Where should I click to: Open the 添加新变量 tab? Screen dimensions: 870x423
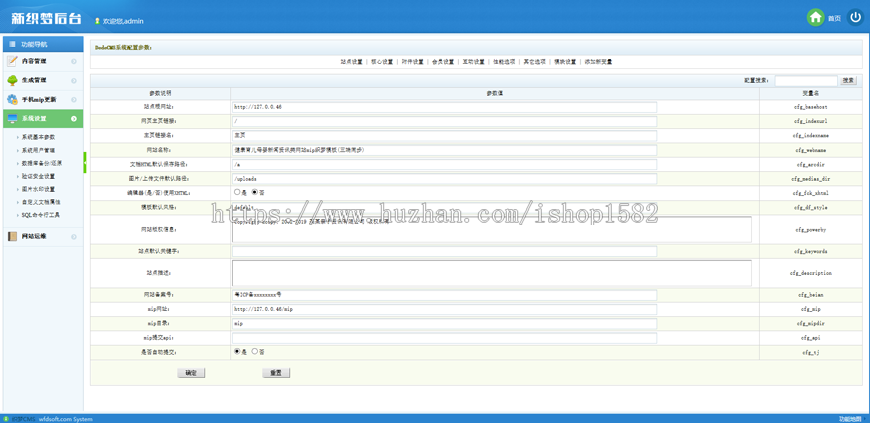[x=598, y=62]
